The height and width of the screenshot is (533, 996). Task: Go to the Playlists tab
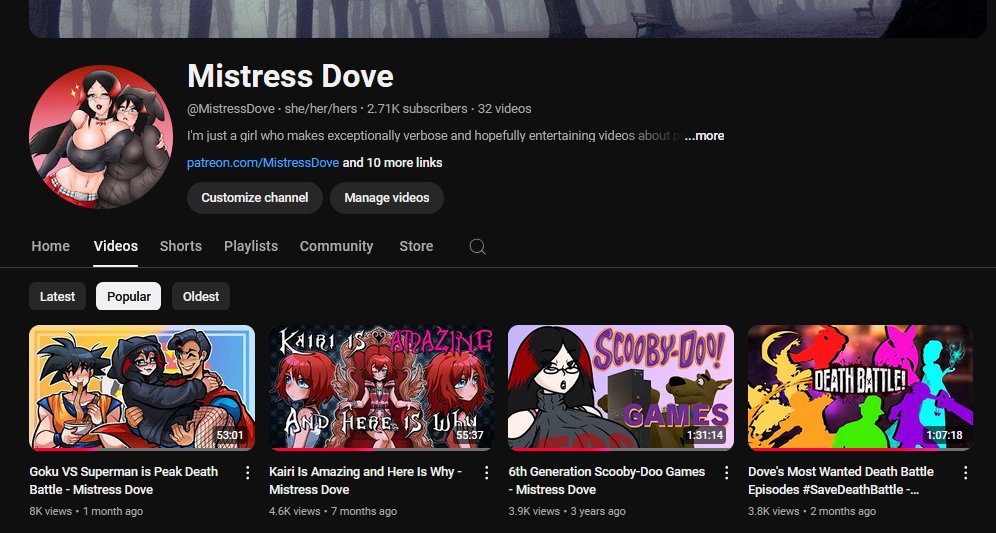tap(251, 246)
